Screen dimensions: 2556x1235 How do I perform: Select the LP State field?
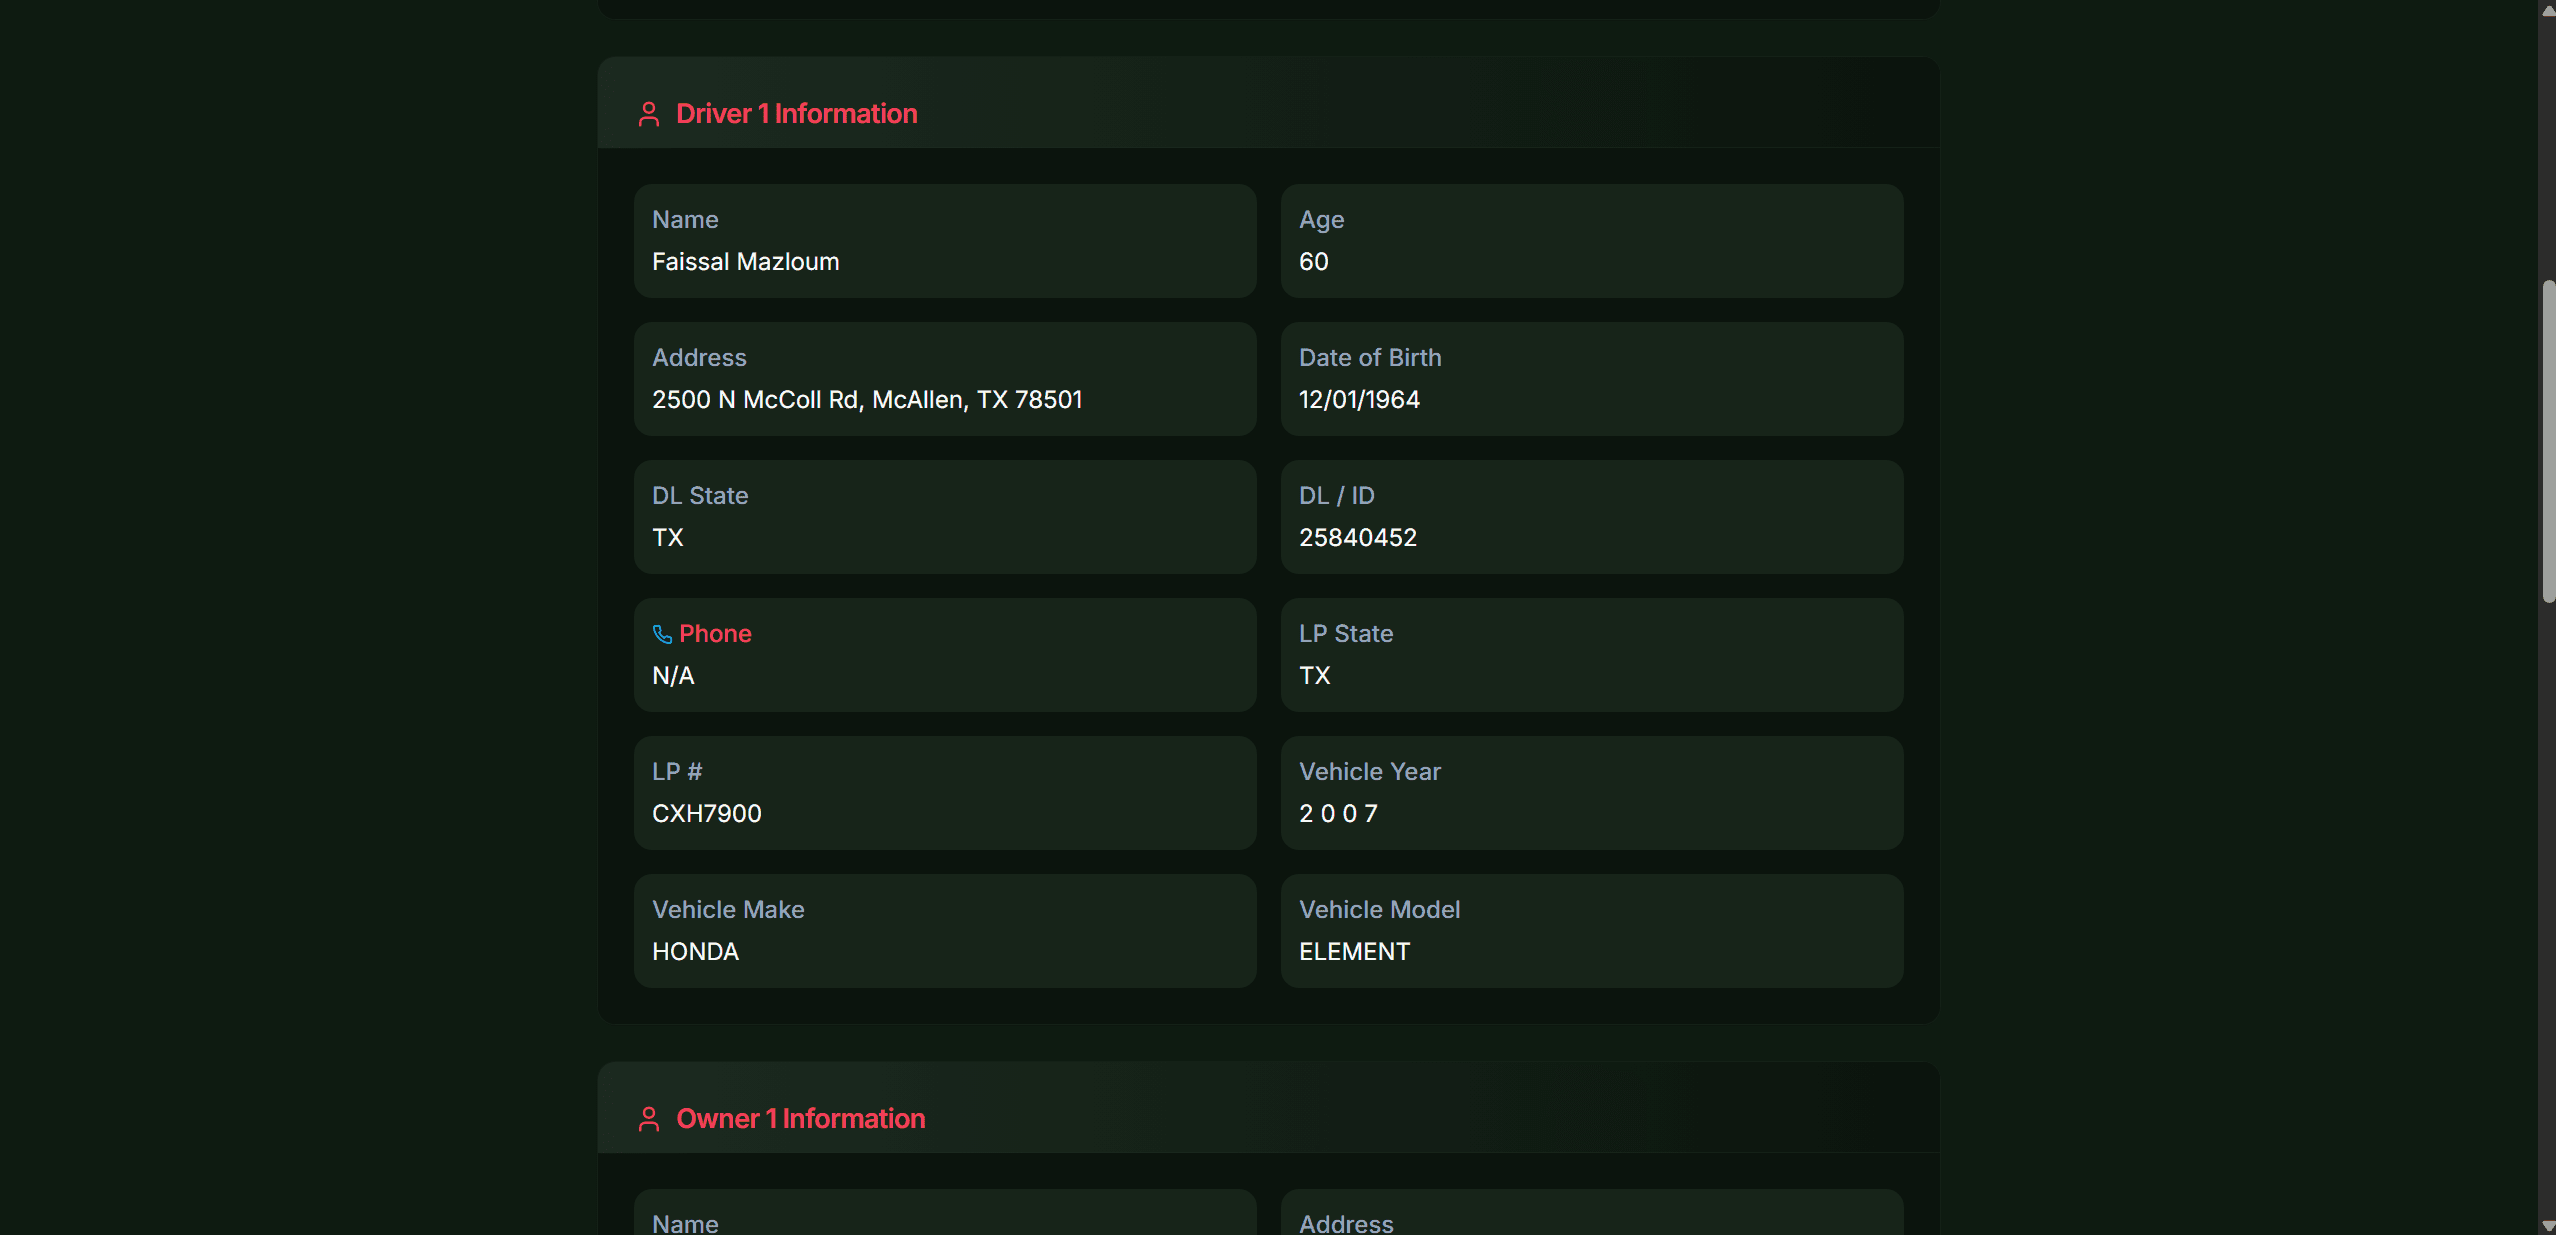[x=1590, y=655]
